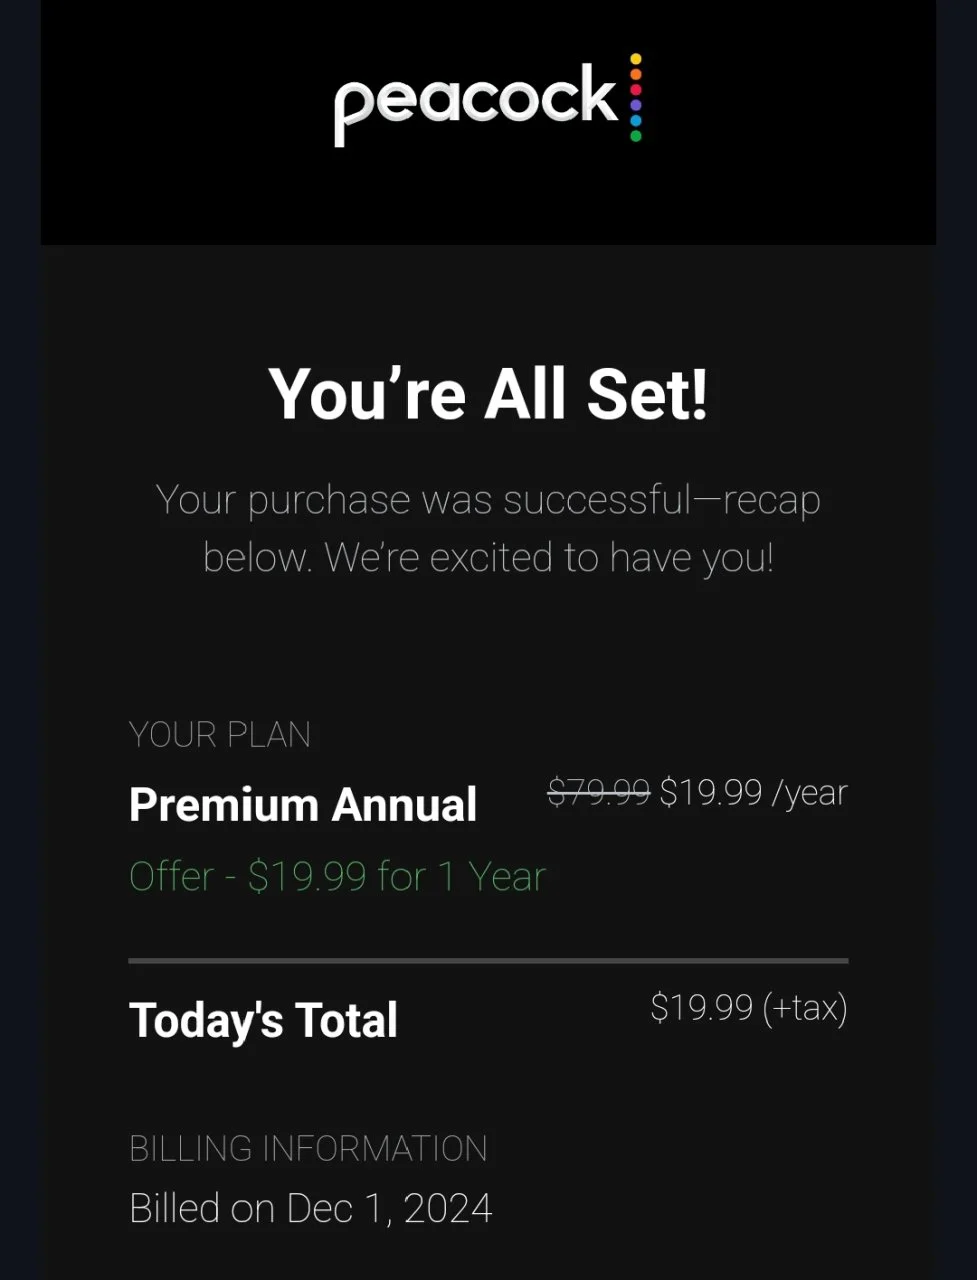The width and height of the screenshot is (977, 1280).
Task: Select the Today's Total label
Action: pos(264,1021)
